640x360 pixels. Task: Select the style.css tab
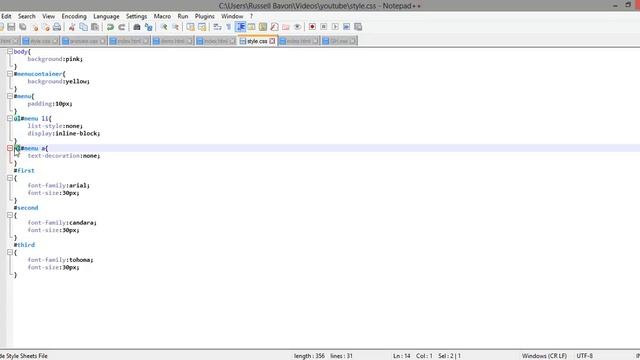pos(257,41)
